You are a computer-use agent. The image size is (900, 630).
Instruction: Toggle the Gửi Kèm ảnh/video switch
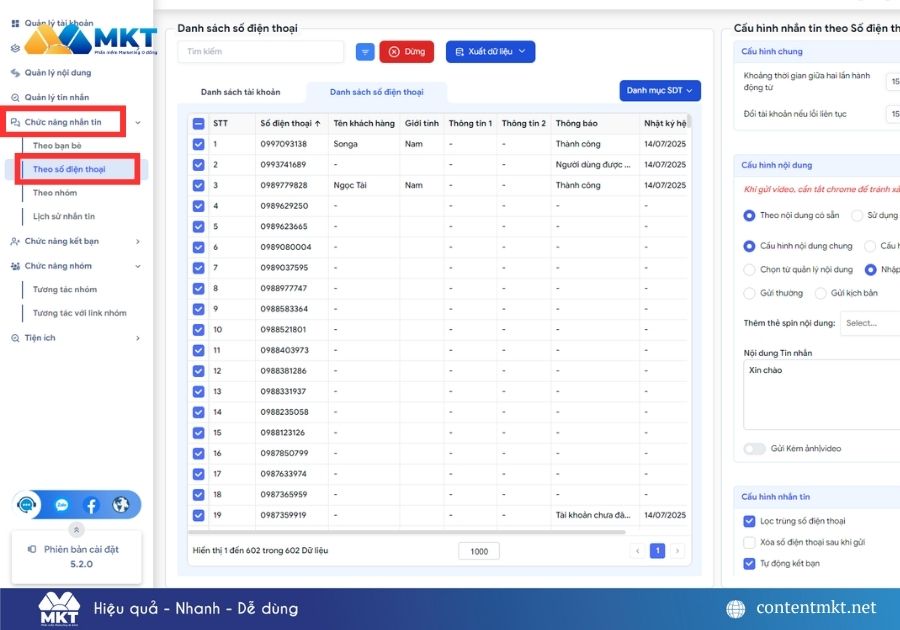coord(754,449)
